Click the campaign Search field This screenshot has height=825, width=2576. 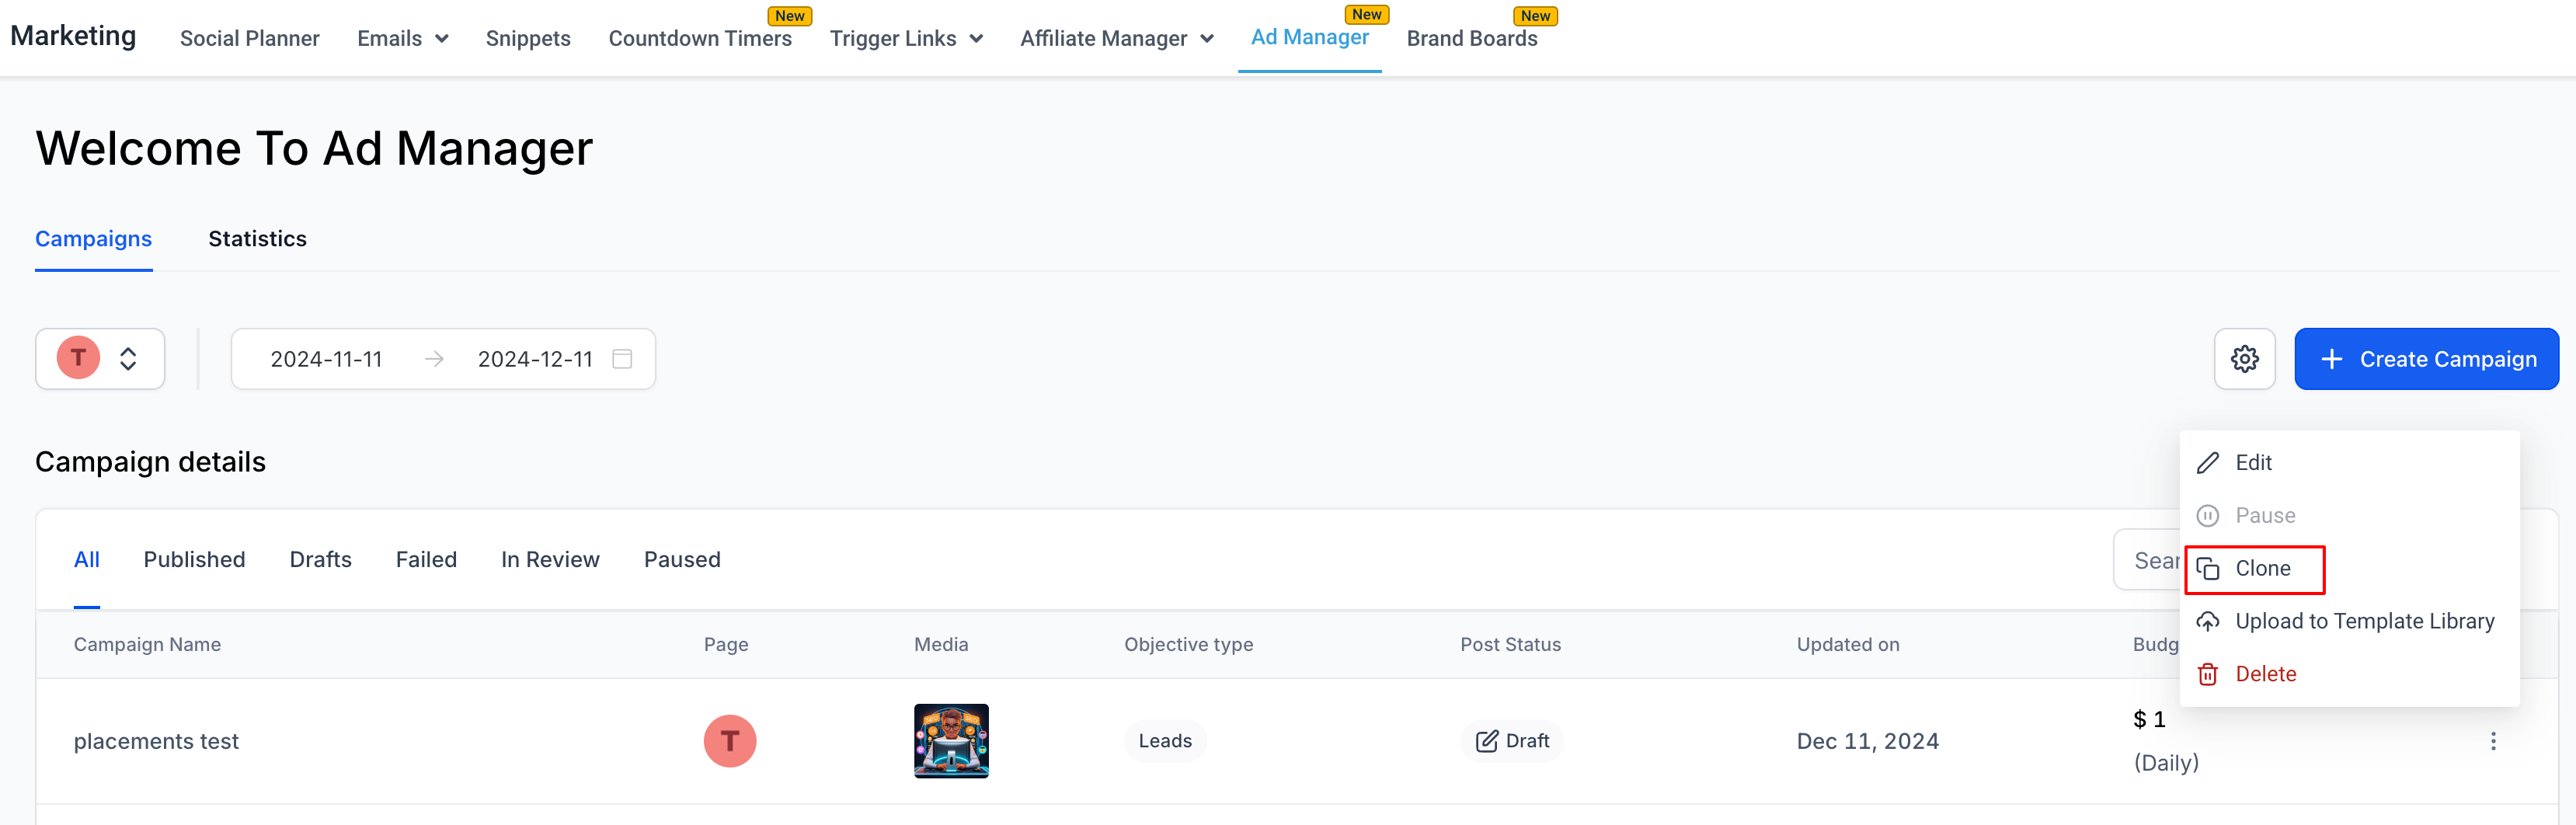2148,560
